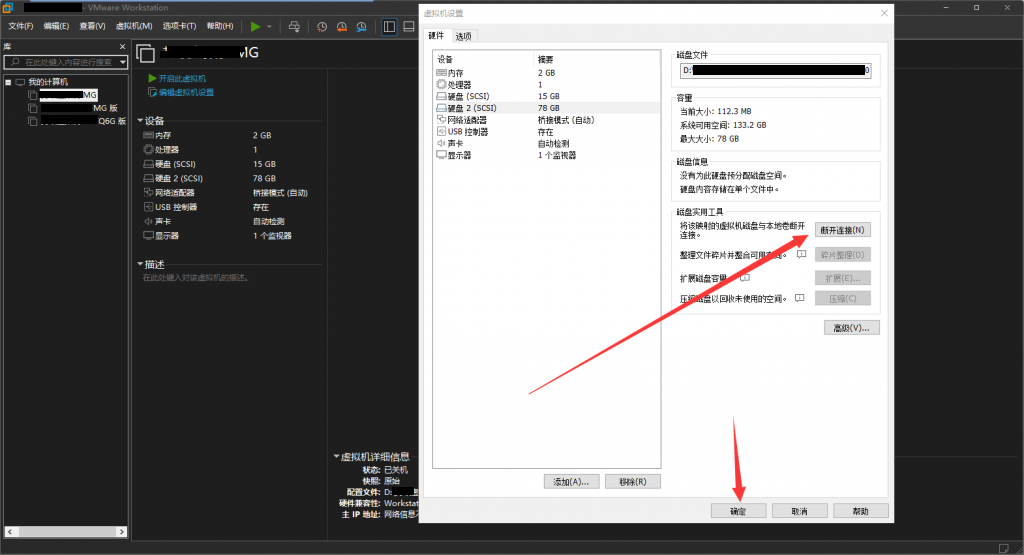
Task: Open the 帮助(H) menu
Action: pos(220,26)
